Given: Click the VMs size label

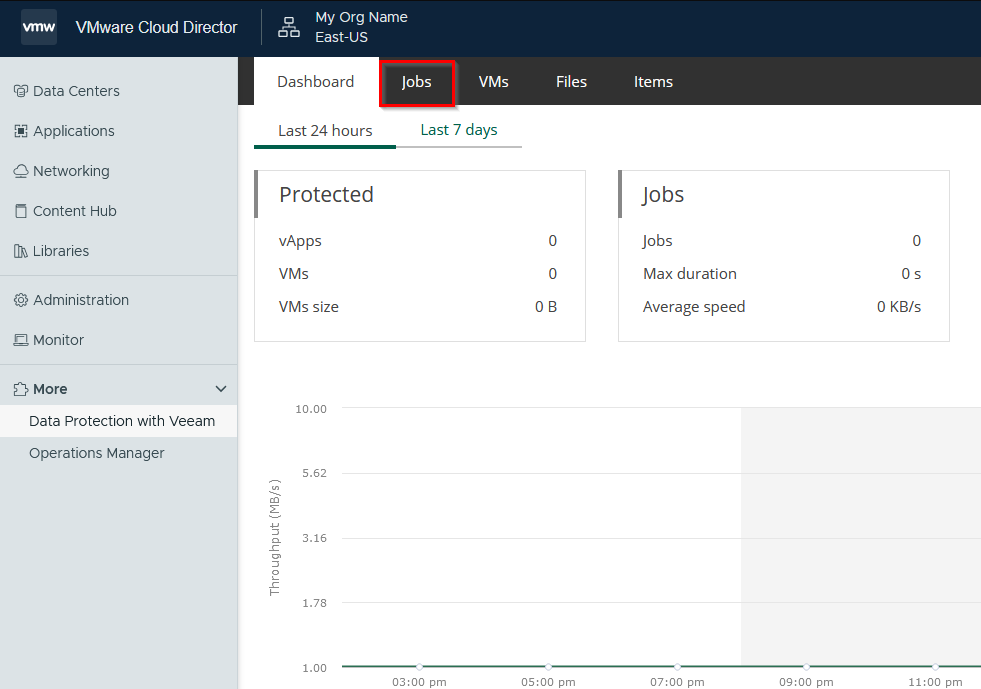Looking at the screenshot, I should pyautogui.click(x=308, y=307).
